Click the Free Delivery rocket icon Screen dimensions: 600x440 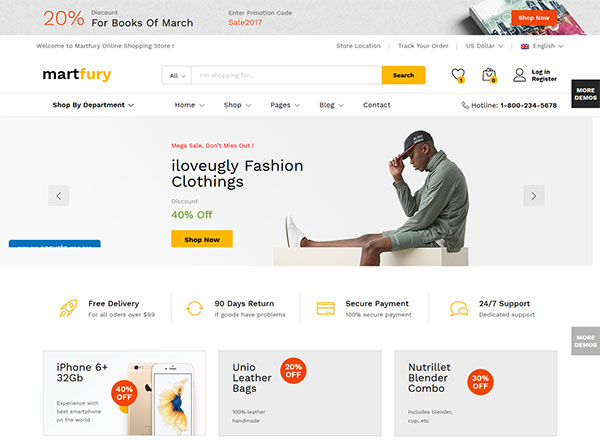(68, 308)
